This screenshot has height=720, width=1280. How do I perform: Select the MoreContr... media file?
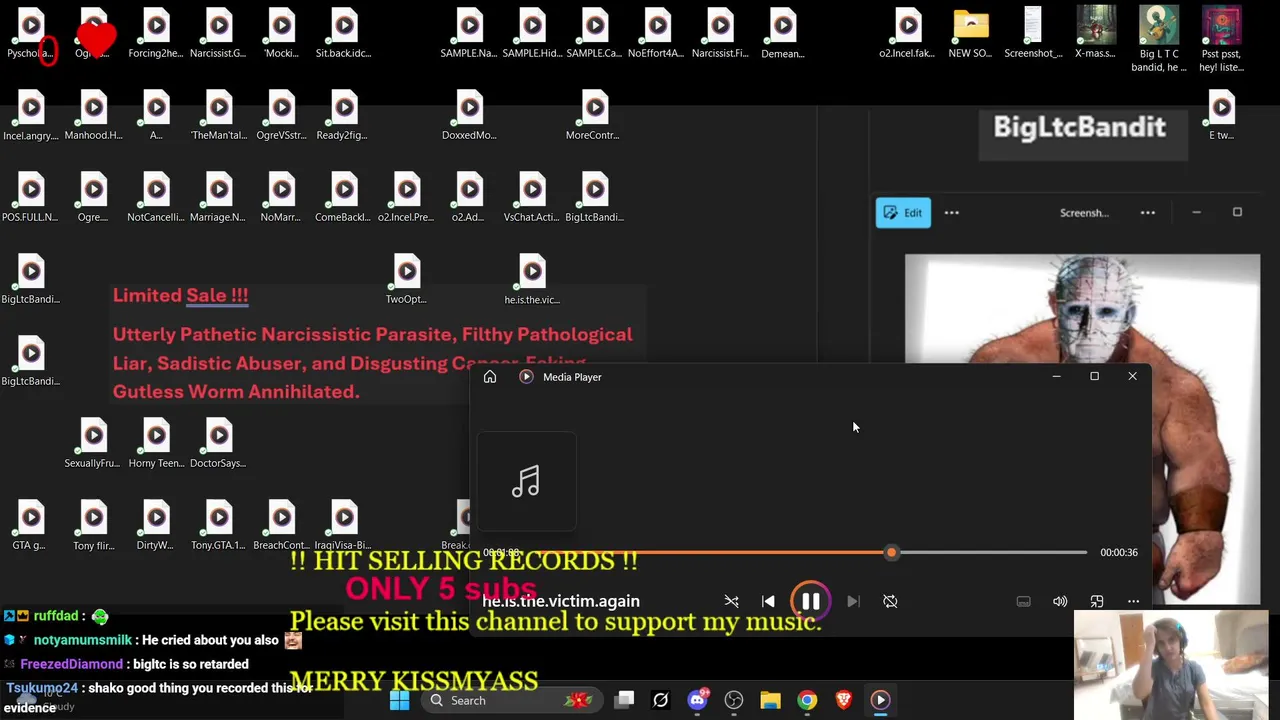click(x=594, y=116)
